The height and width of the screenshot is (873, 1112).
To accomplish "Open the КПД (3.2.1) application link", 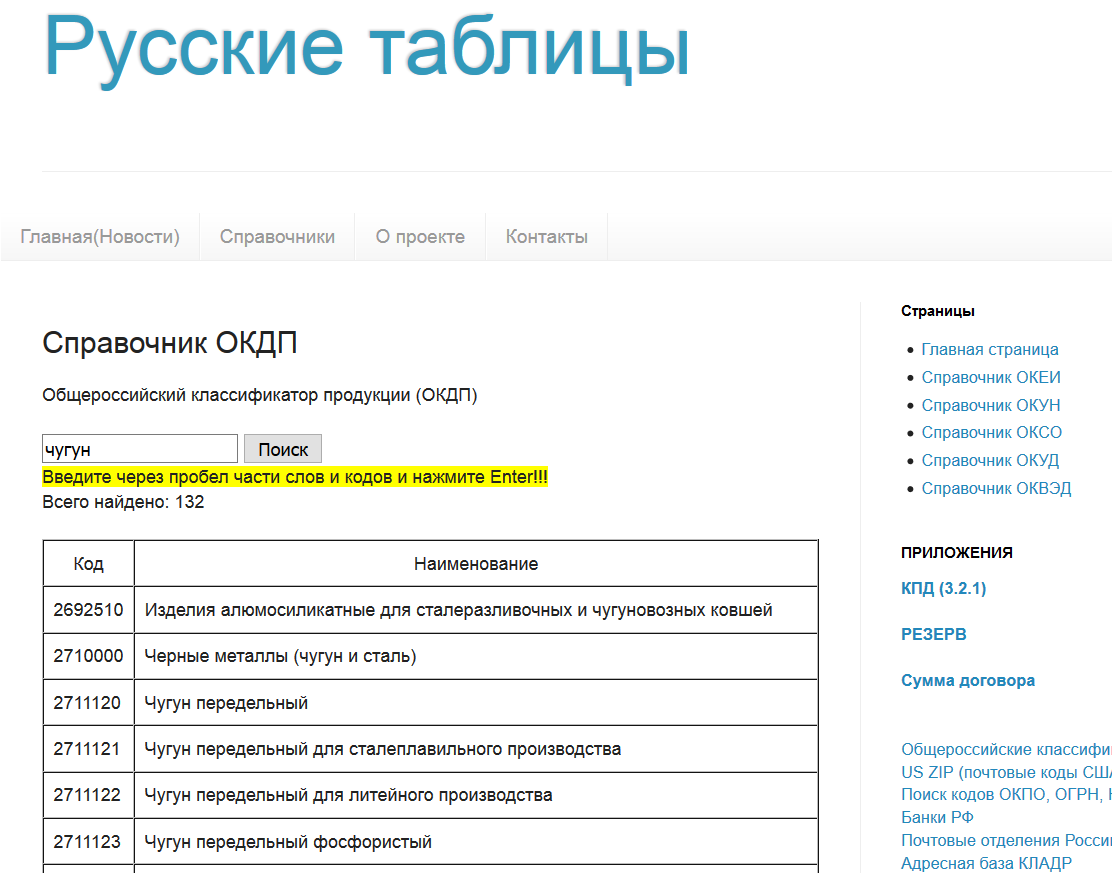I will (944, 588).
